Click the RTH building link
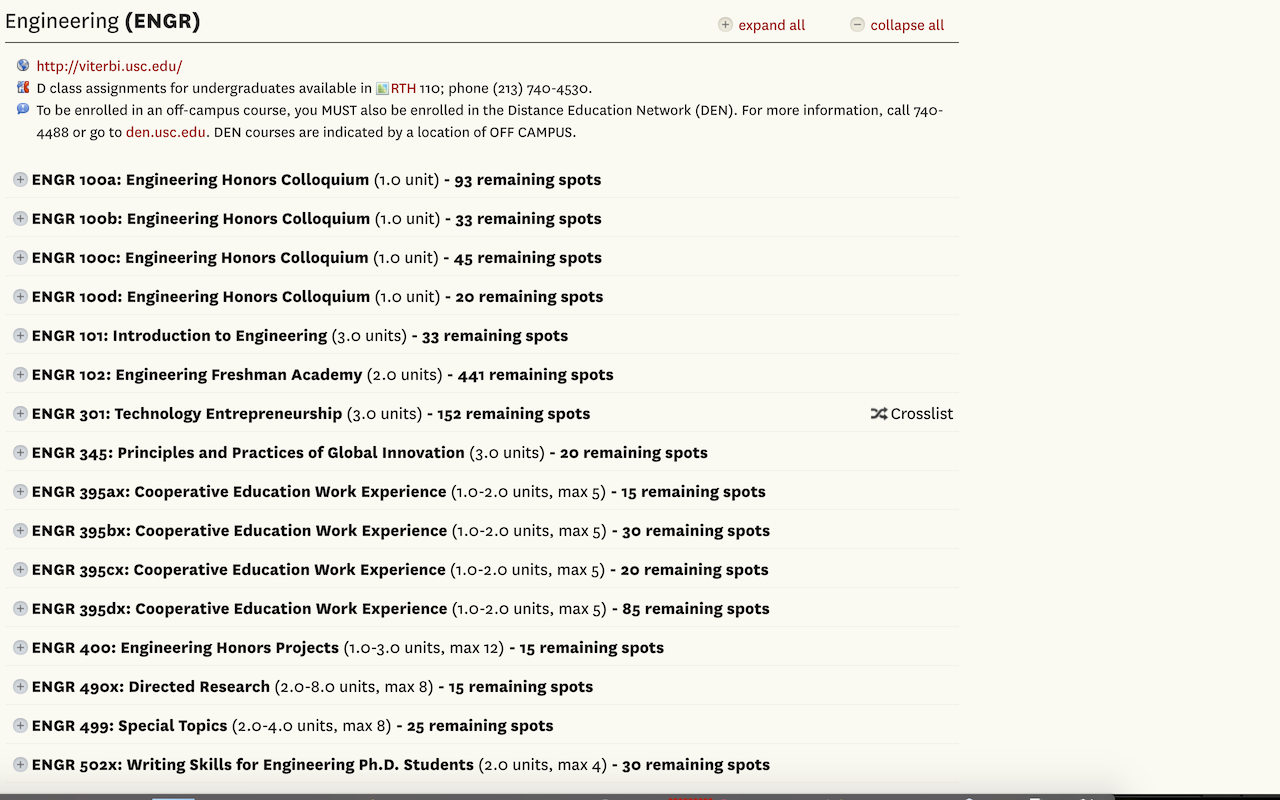The width and height of the screenshot is (1280, 800). point(403,89)
